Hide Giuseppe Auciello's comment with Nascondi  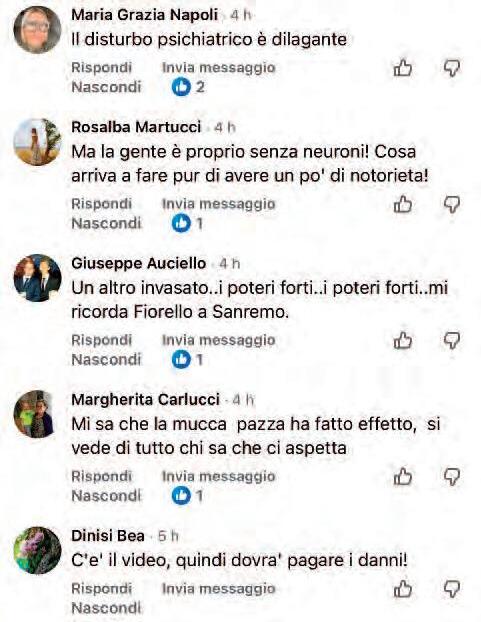tap(106, 360)
